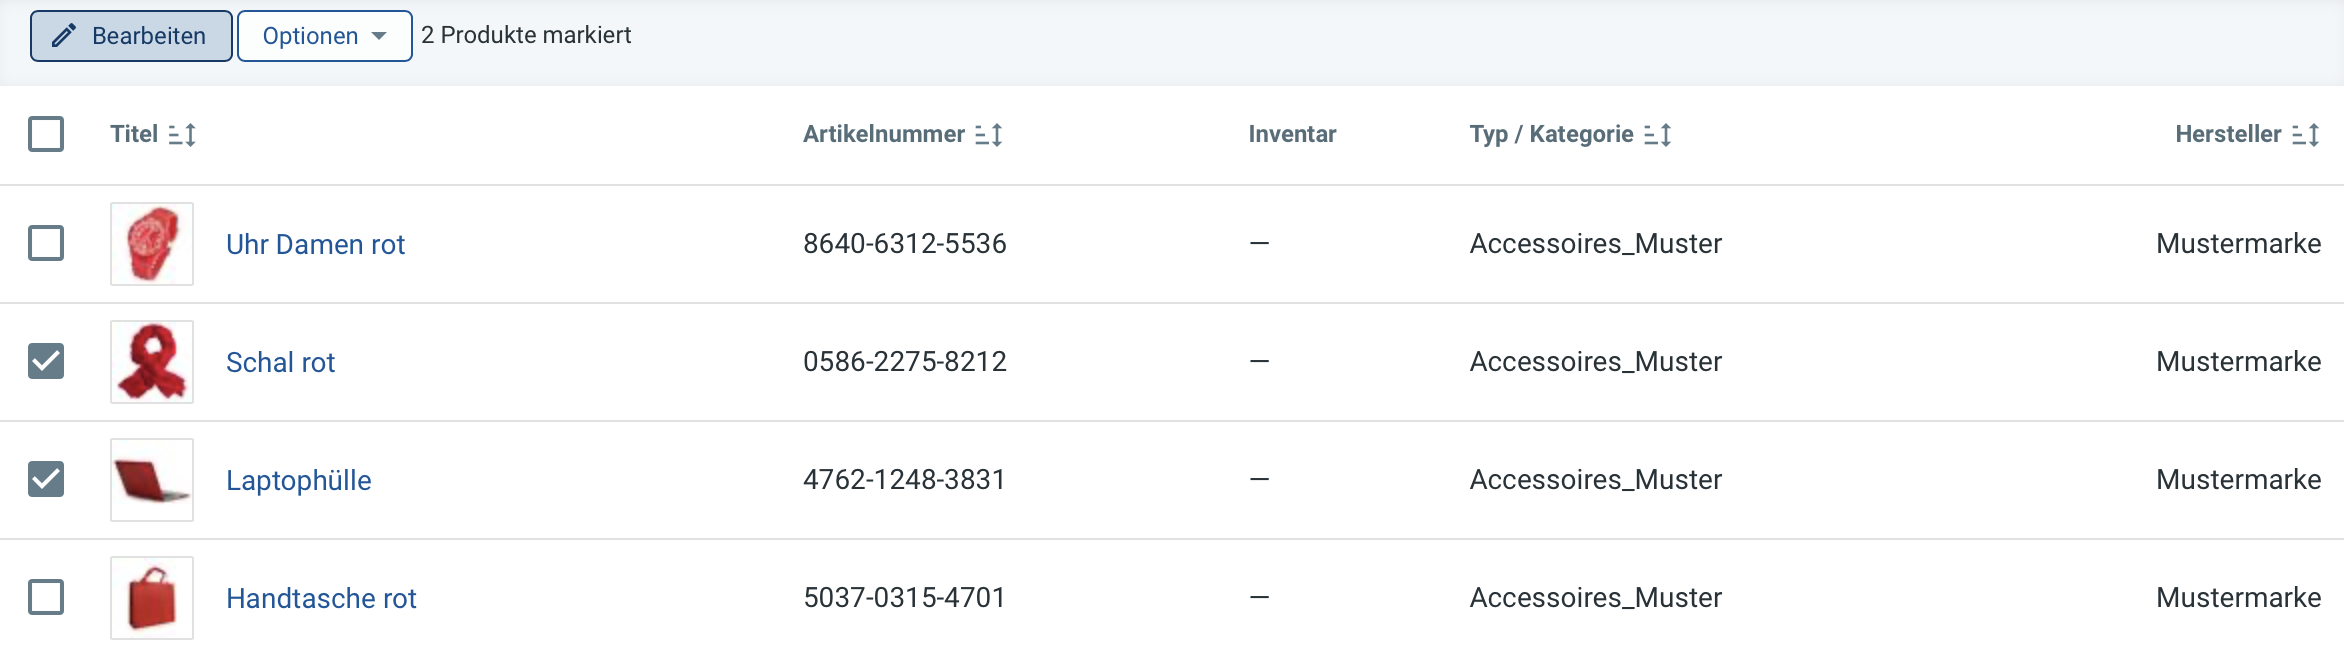Uncheck the Schal rot row checkbox
Screen dimensions: 2344x652
(46, 361)
